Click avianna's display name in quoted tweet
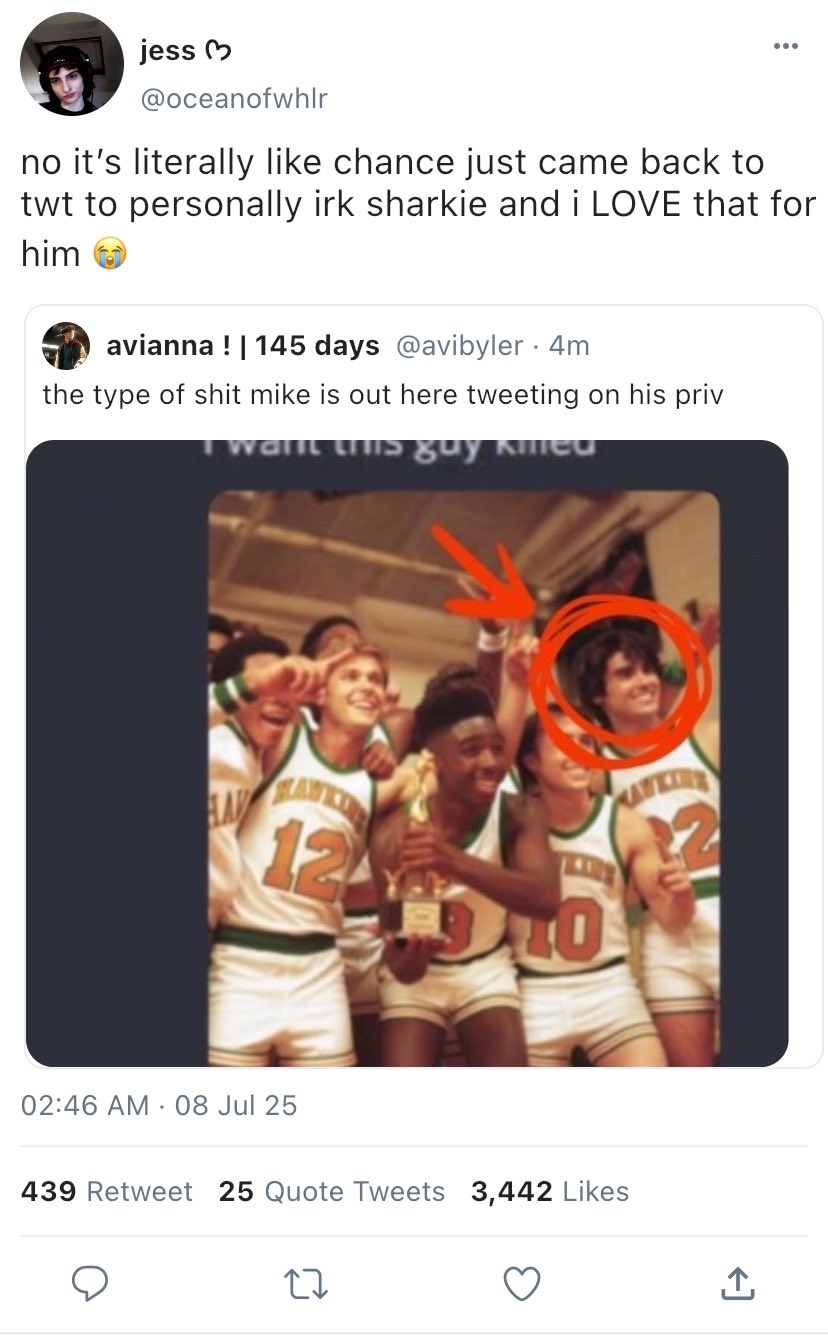Image resolution: width=828 pixels, height=1338 pixels. point(243,346)
